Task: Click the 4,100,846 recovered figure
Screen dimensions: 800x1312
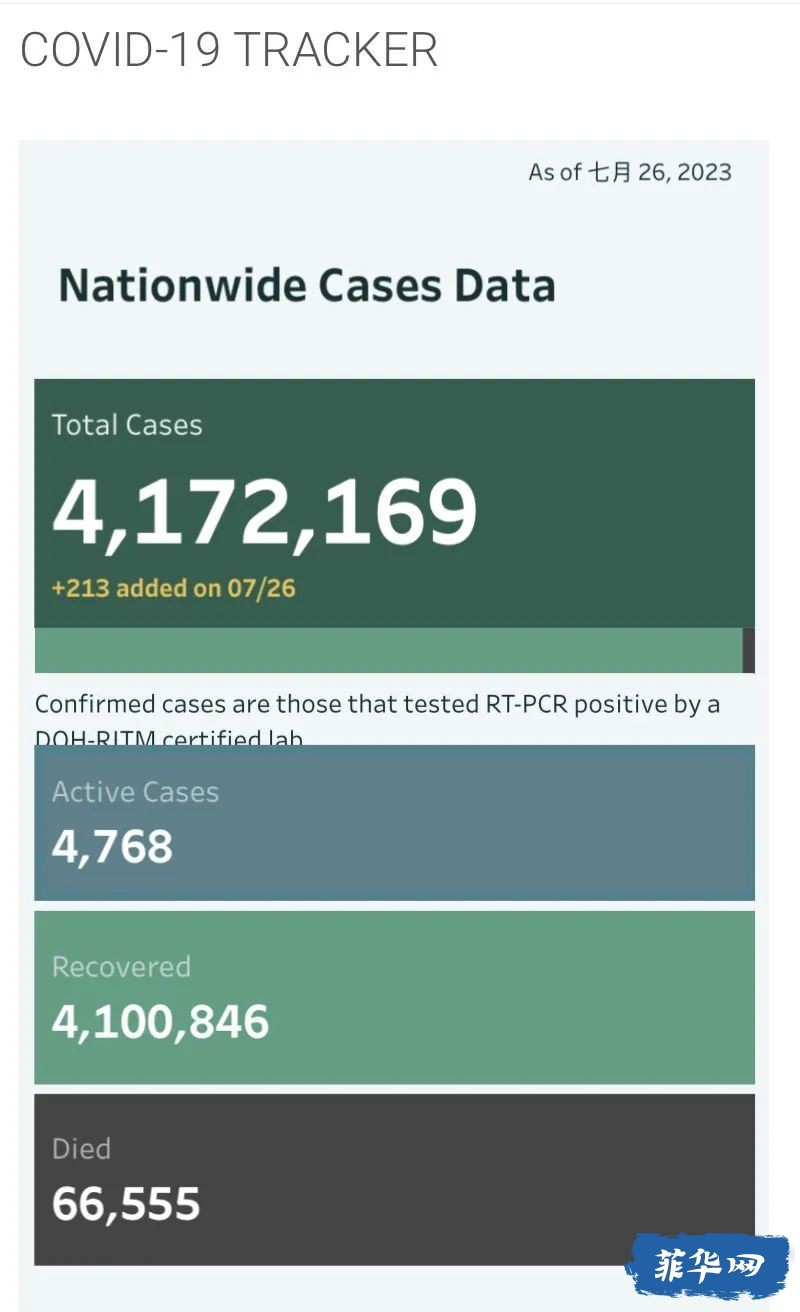Action: coord(160,1022)
